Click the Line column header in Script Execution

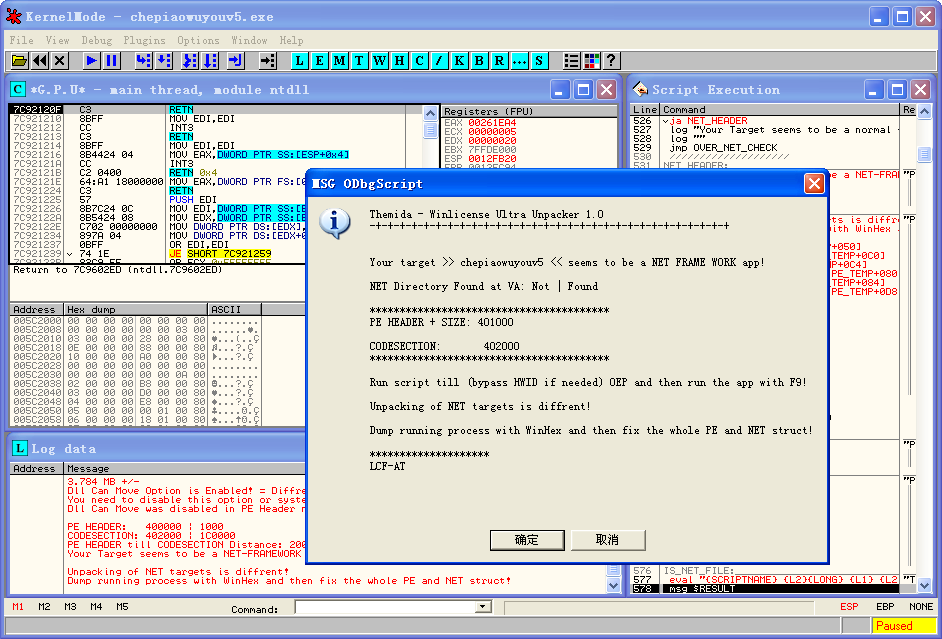click(x=645, y=109)
